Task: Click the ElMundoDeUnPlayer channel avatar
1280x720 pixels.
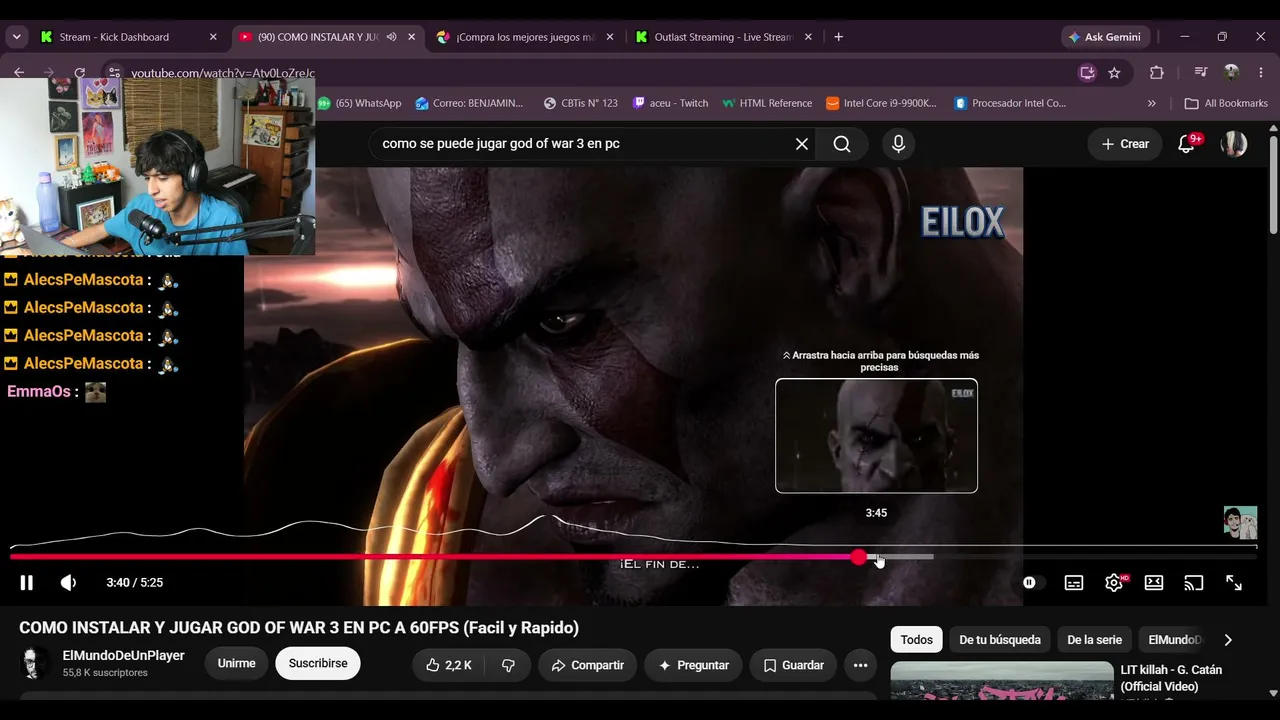Action: click(x=34, y=664)
